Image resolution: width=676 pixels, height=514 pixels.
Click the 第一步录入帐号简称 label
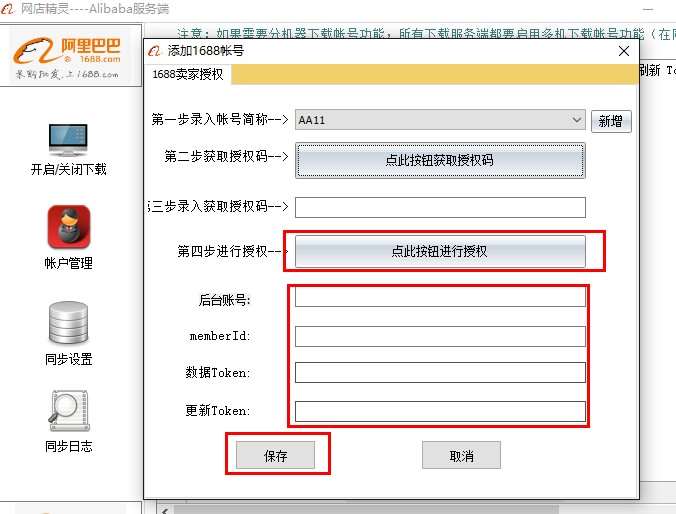coord(219,119)
